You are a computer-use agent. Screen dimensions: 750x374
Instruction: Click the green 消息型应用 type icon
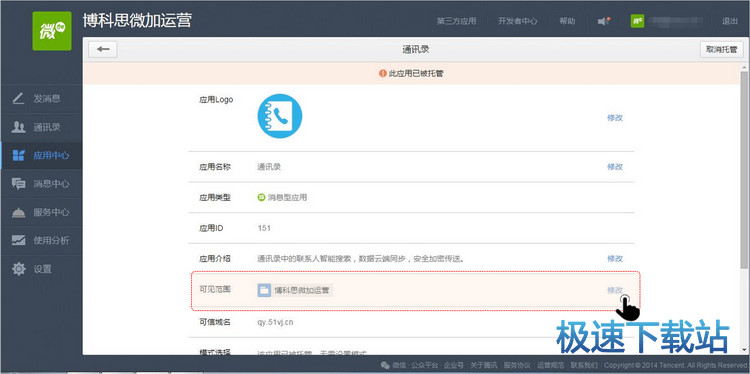coord(261,197)
